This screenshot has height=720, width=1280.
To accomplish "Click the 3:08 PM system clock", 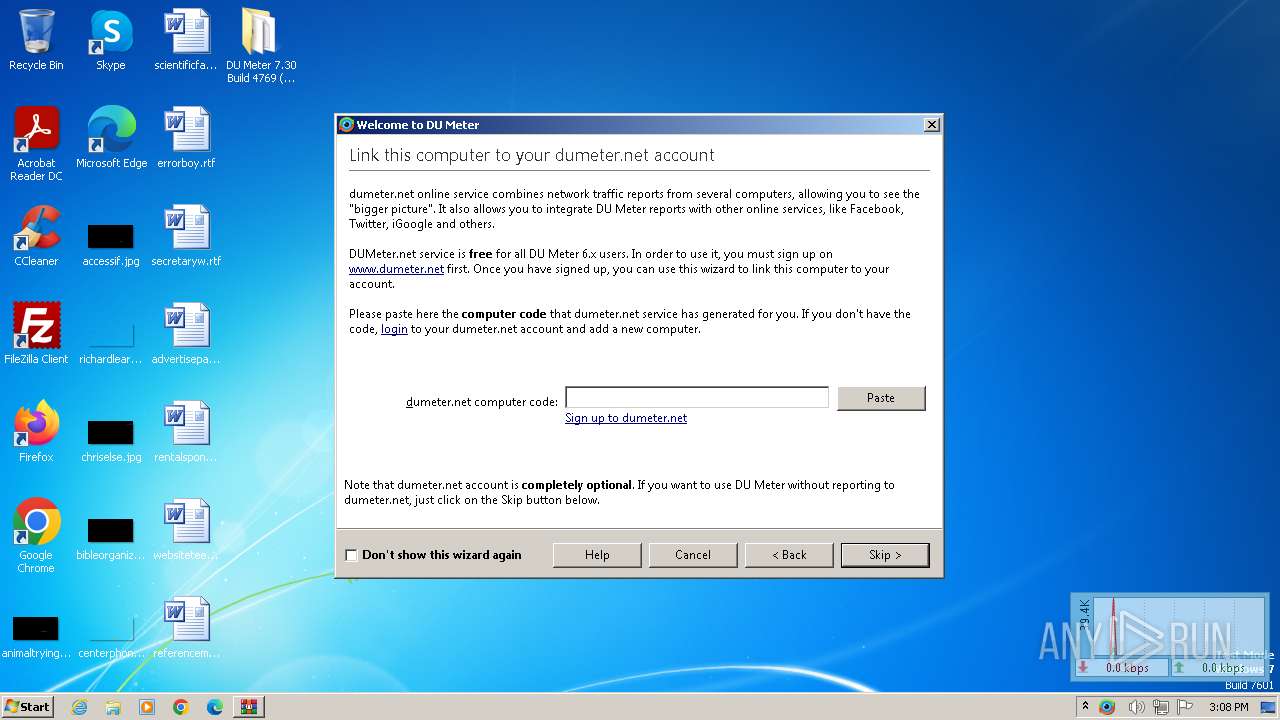I will pos(1228,707).
